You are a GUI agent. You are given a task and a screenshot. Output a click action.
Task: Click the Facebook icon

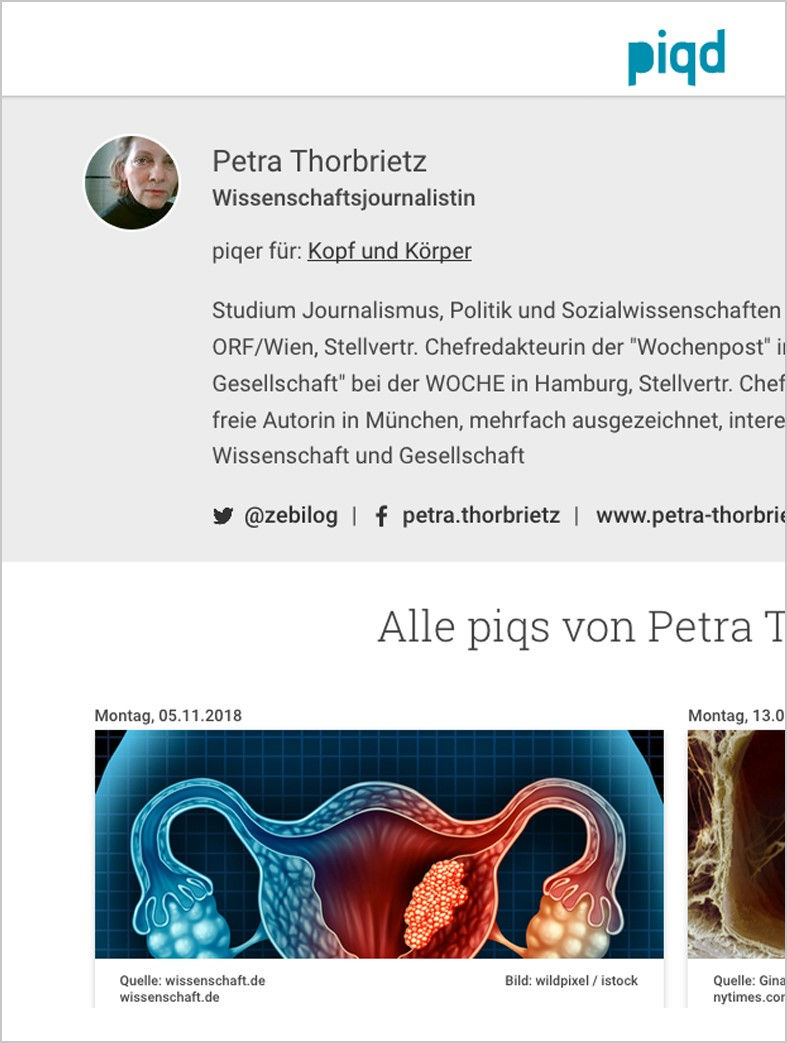[381, 516]
